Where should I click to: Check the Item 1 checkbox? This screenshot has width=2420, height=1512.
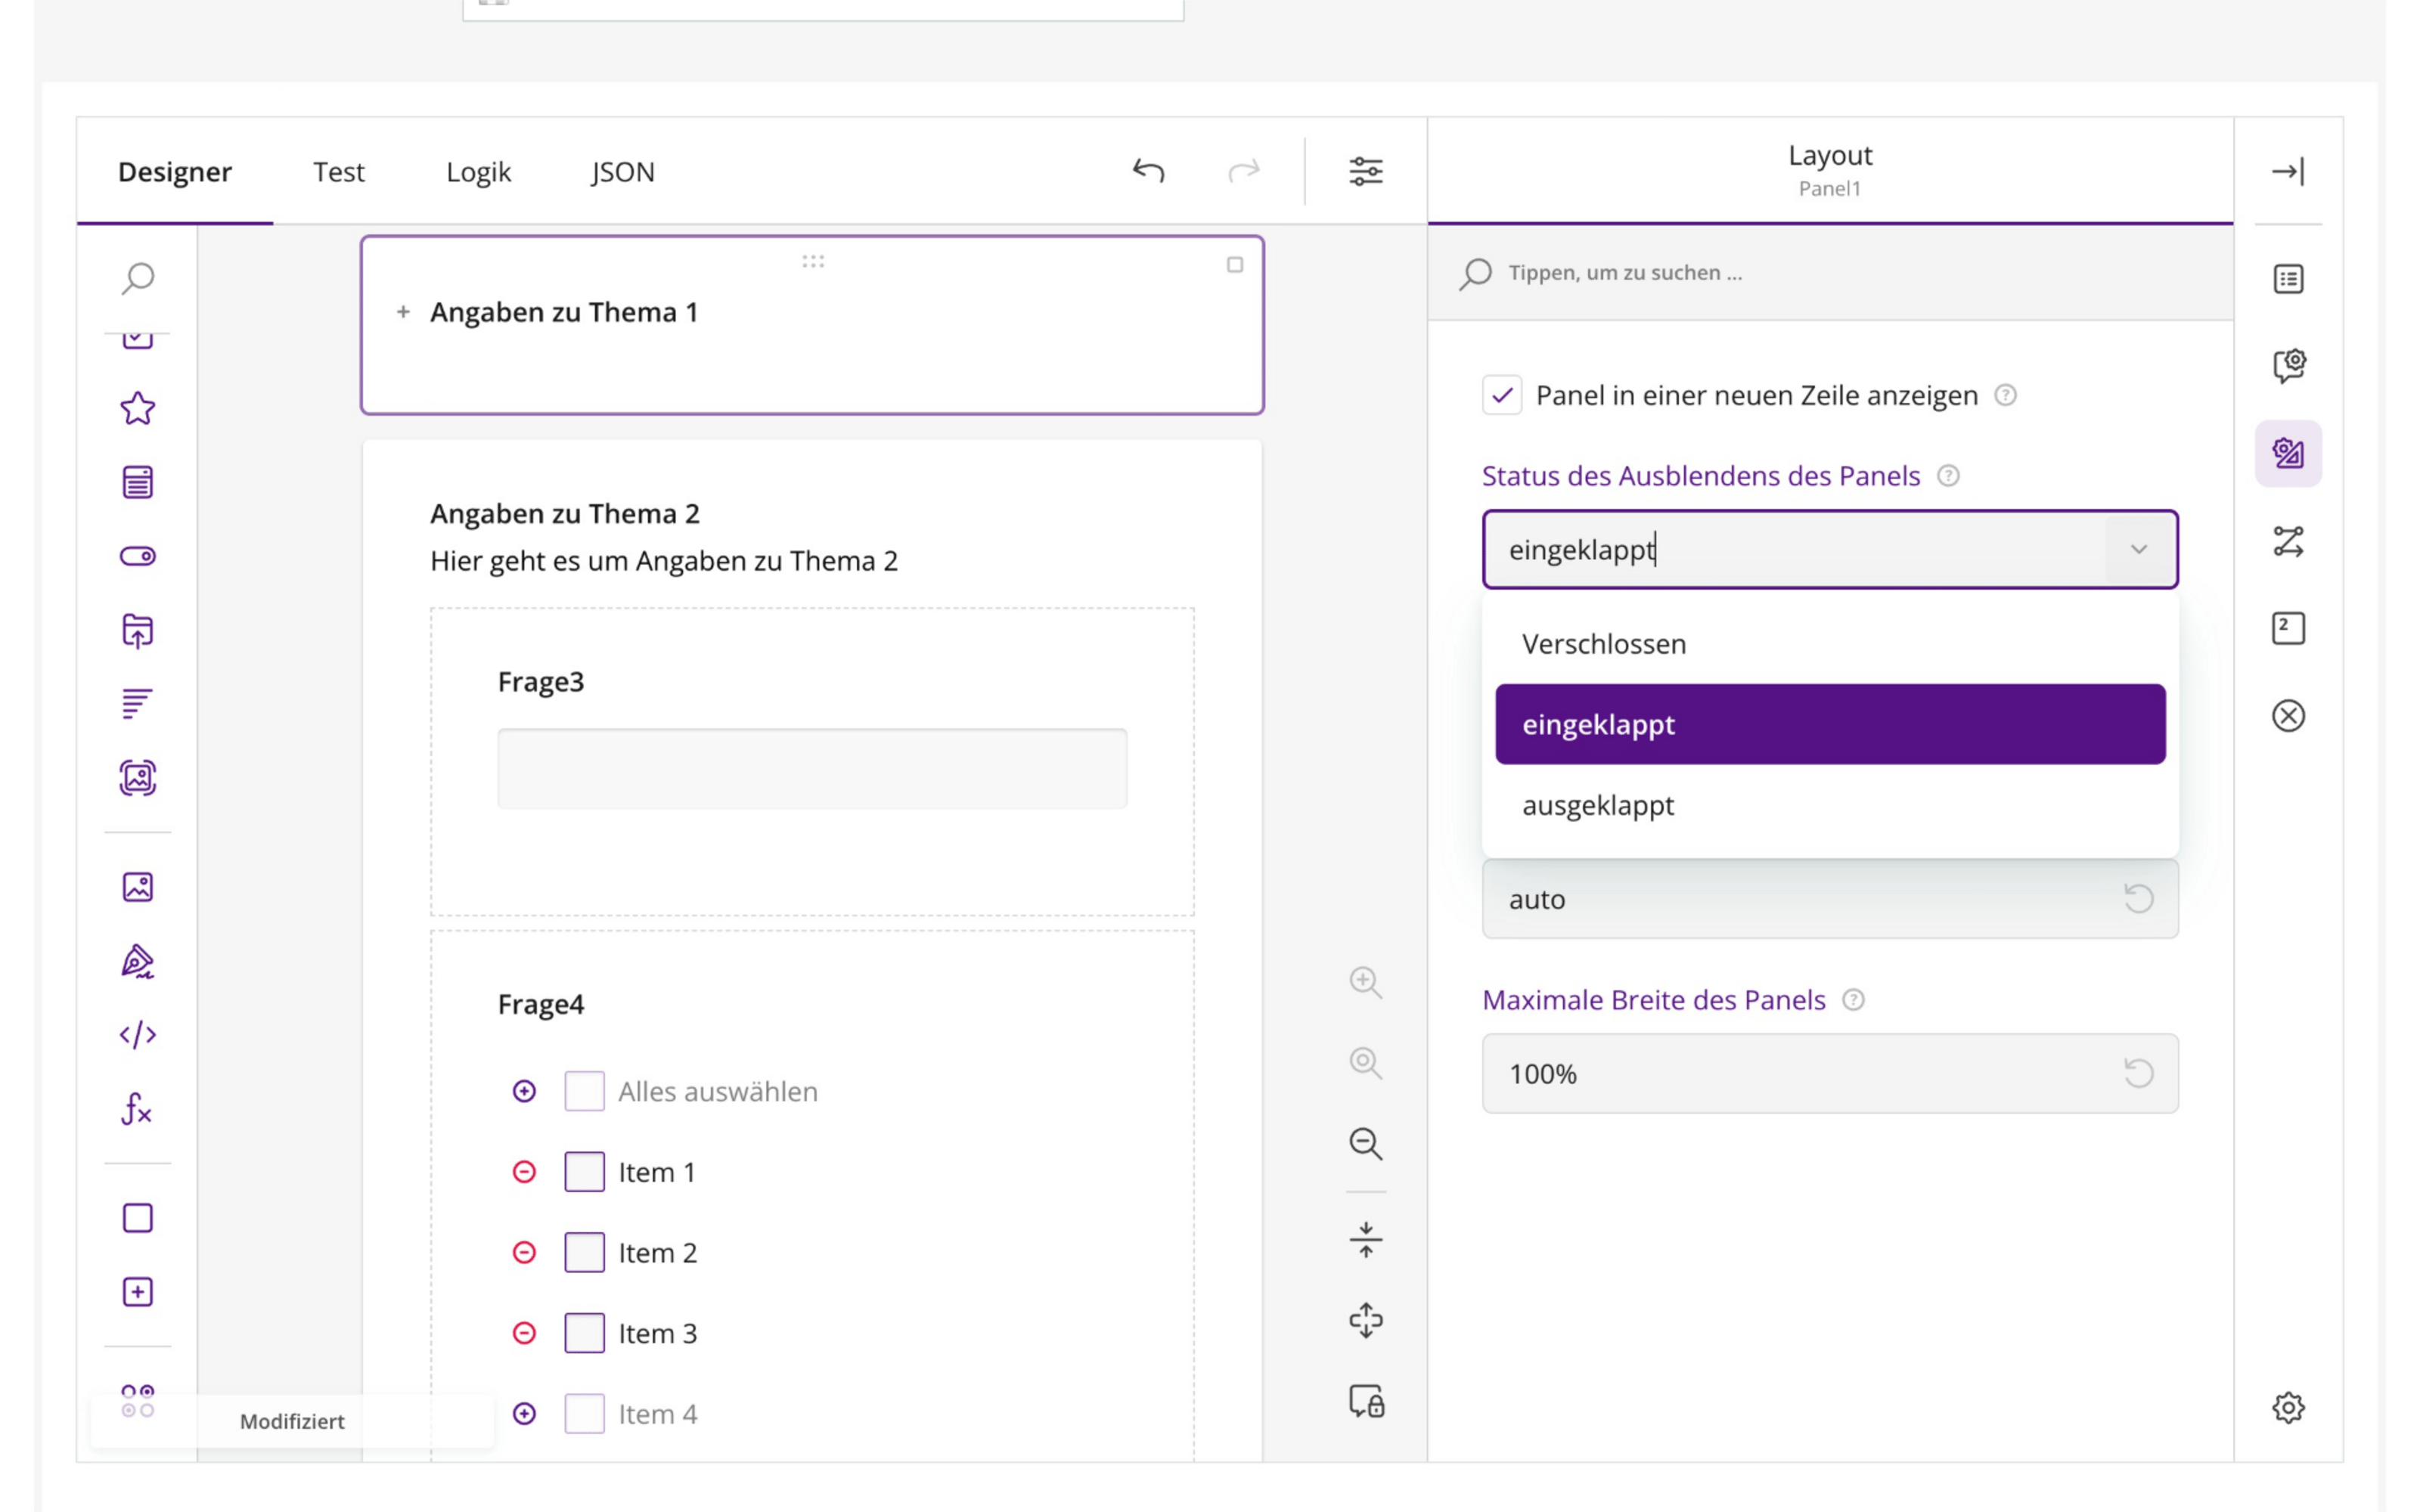click(x=584, y=1172)
